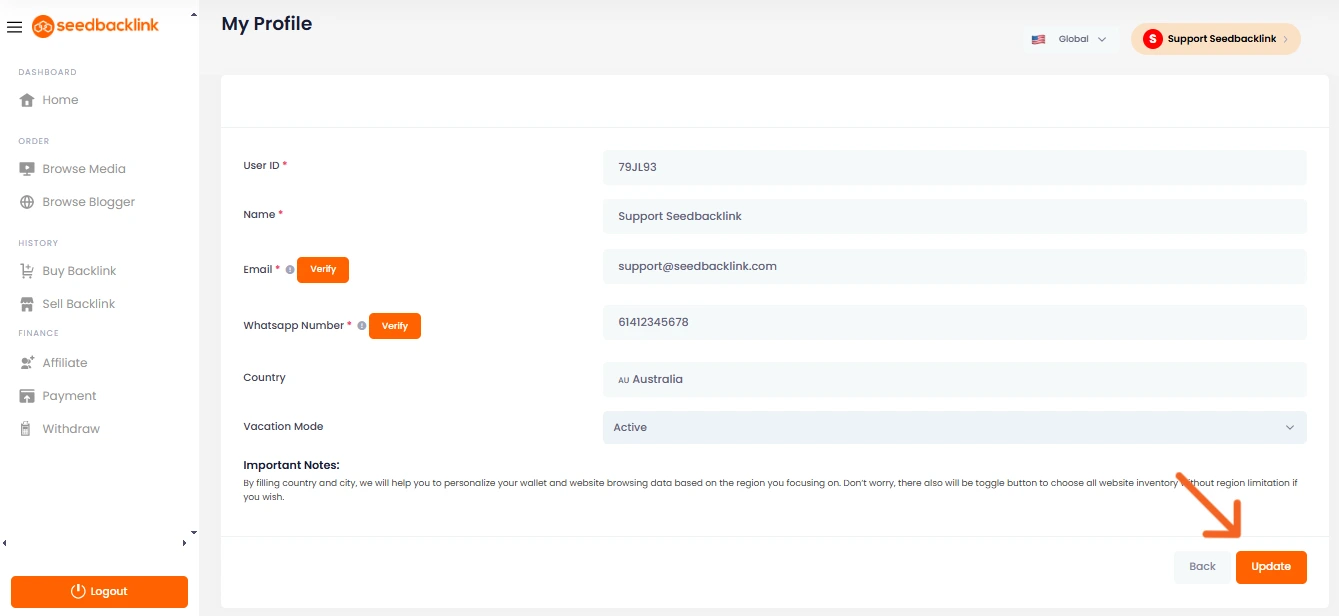Click the ORDER section label

point(33,141)
